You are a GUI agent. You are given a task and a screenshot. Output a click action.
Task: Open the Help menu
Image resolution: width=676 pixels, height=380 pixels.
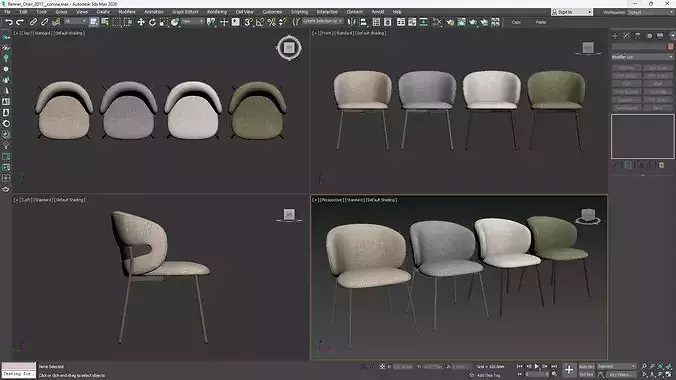[x=397, y=12]
